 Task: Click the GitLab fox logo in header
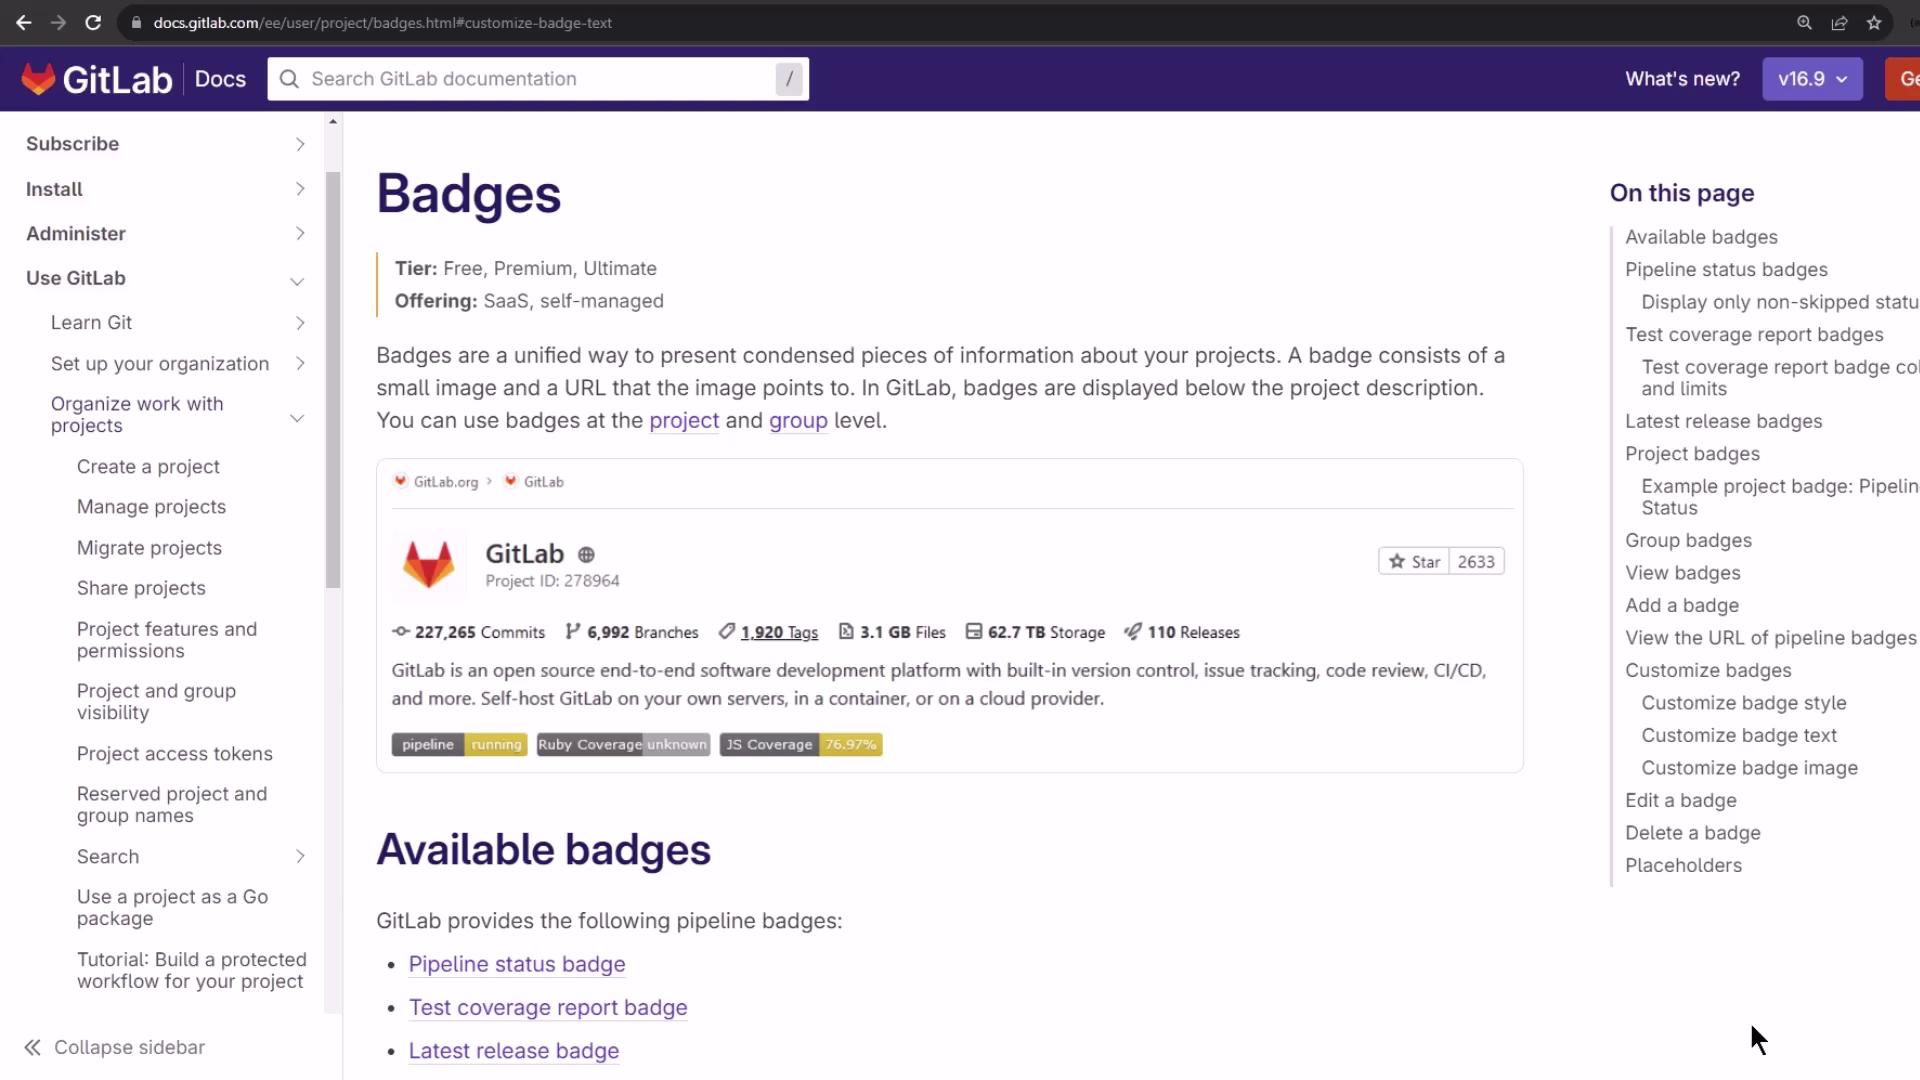tap(38, 79)
